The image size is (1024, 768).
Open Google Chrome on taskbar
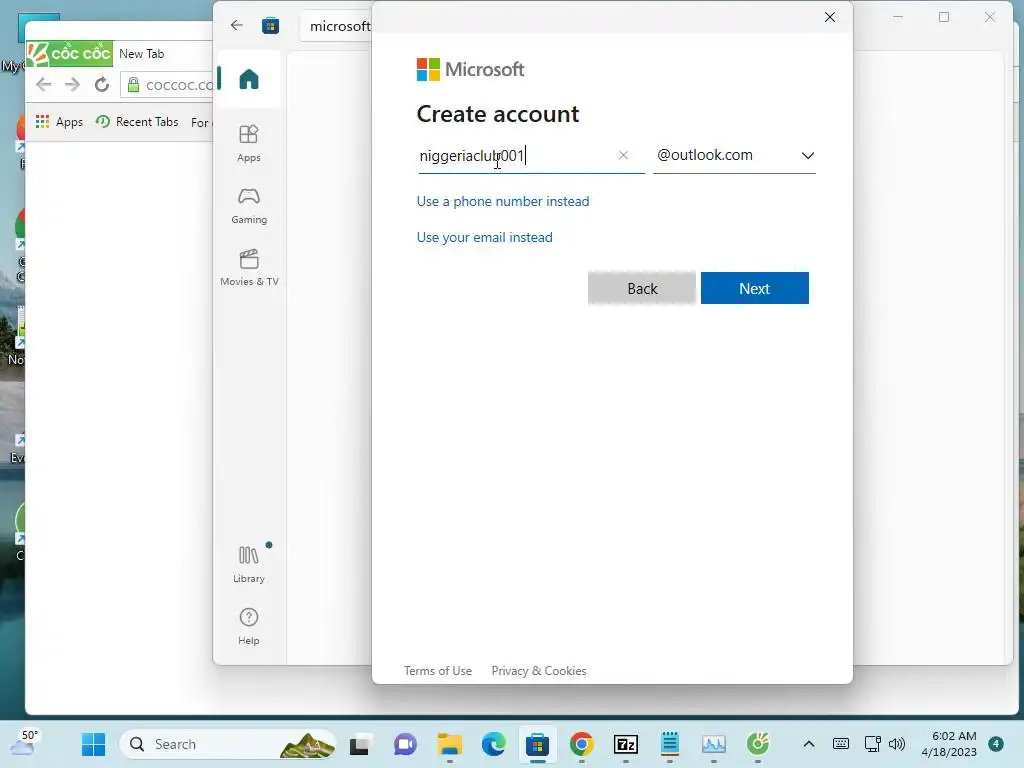pos(581,744)
